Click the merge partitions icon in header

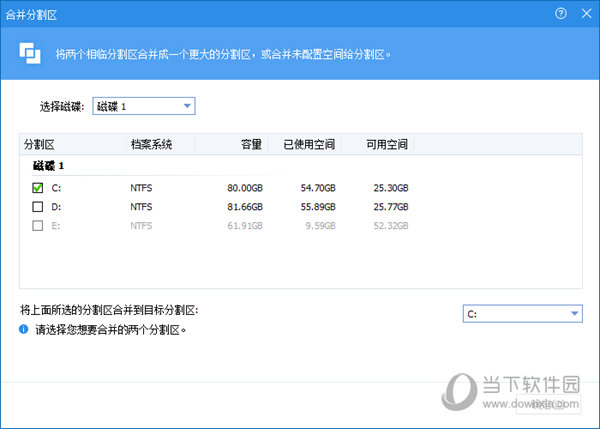coord(31,53)
